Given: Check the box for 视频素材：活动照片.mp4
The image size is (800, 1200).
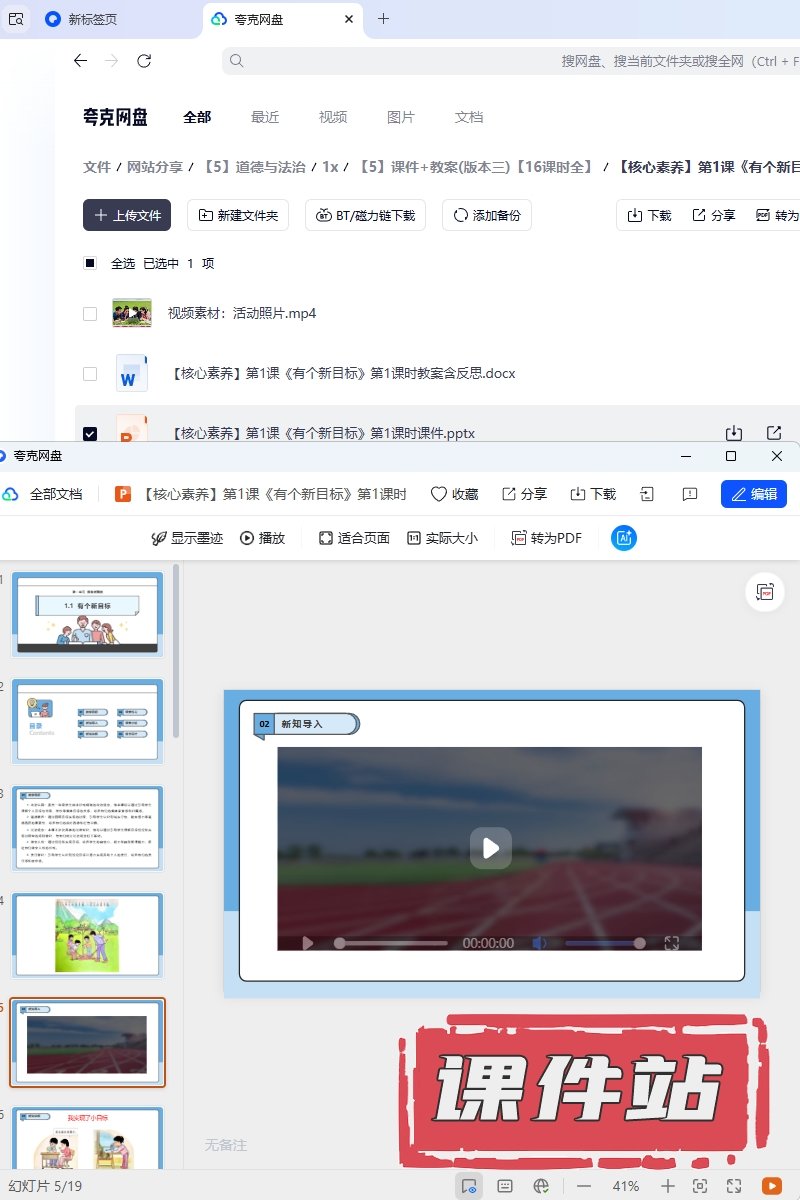Looking at the screenshot, I should [x=90, y=314].
